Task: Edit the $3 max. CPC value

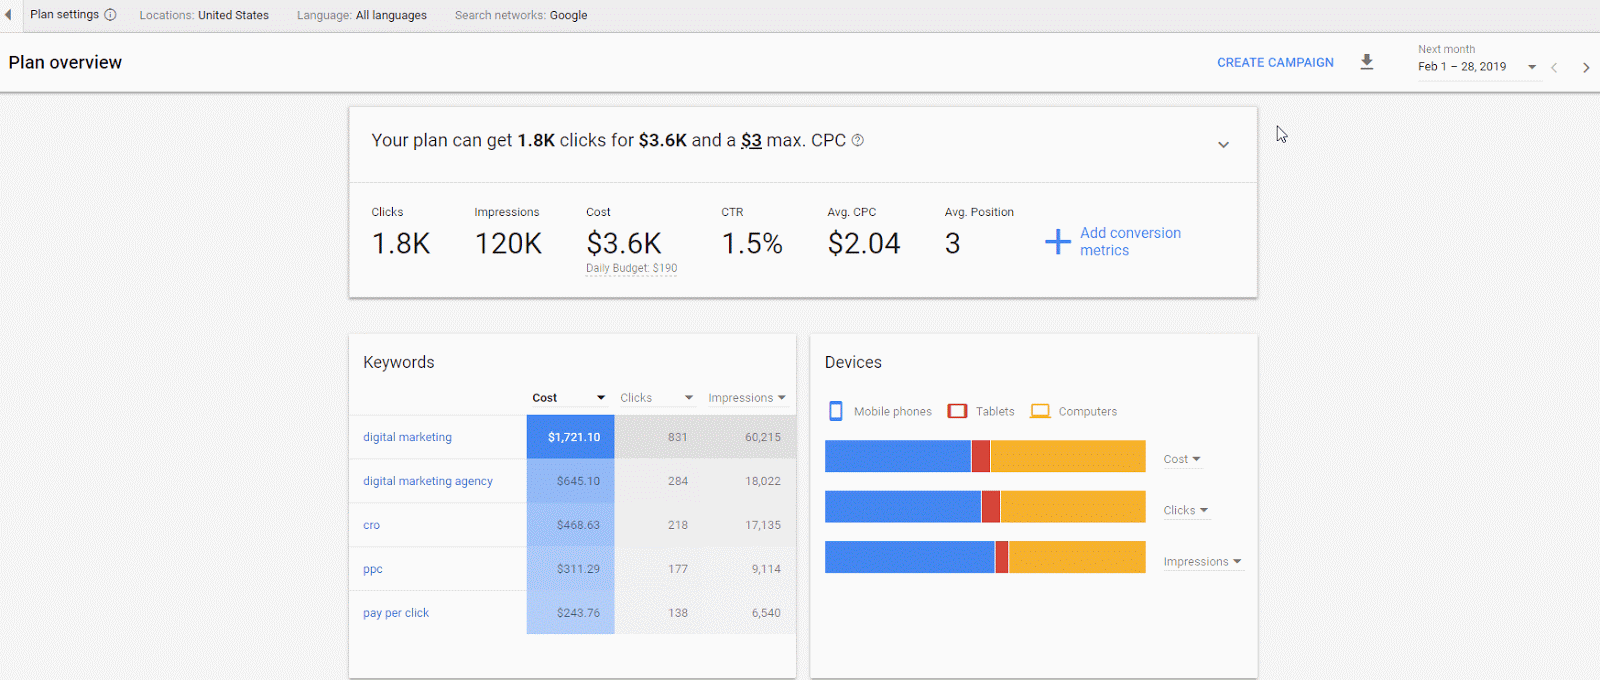Action: pyautogui.click(x=751, y=140)
